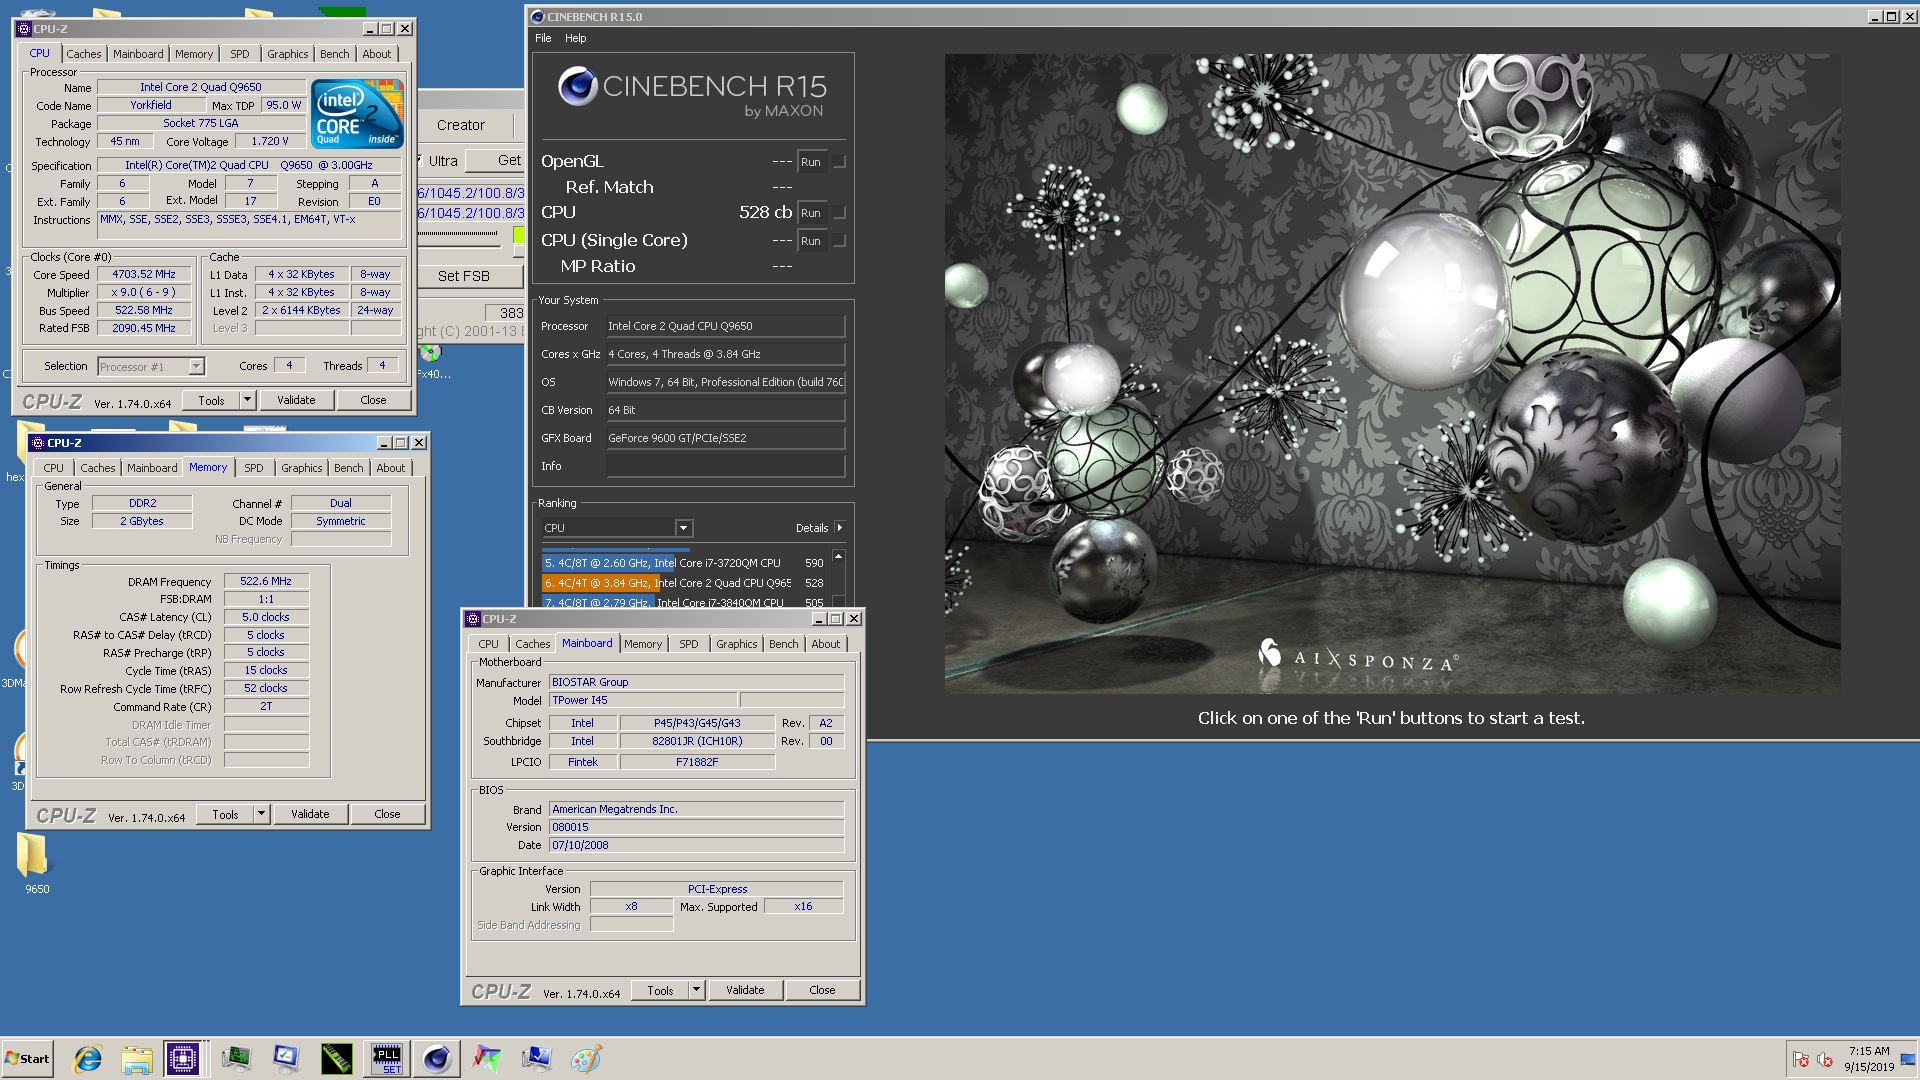1920x1080 pixels.
Task: Open the 9650 desktop folder
Action: coord(35,863)
